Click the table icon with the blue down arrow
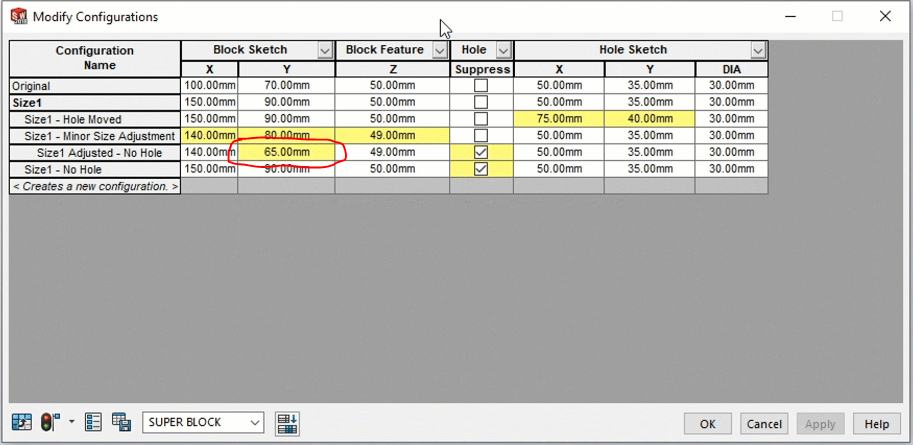913x445 pixels. click(x=287, y=423)
